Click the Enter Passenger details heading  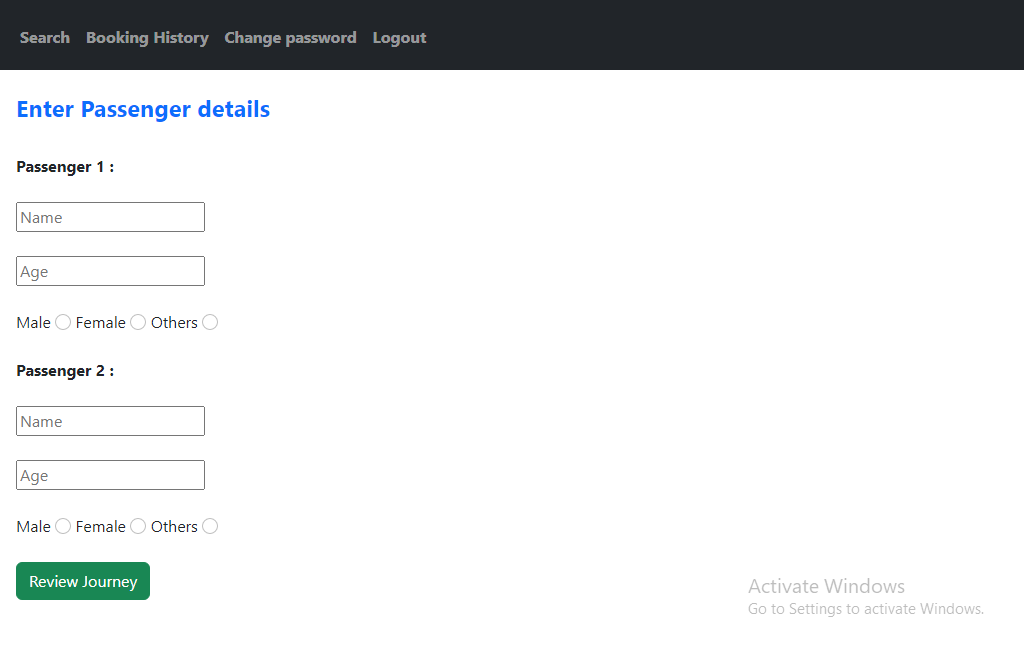(143, 109)
